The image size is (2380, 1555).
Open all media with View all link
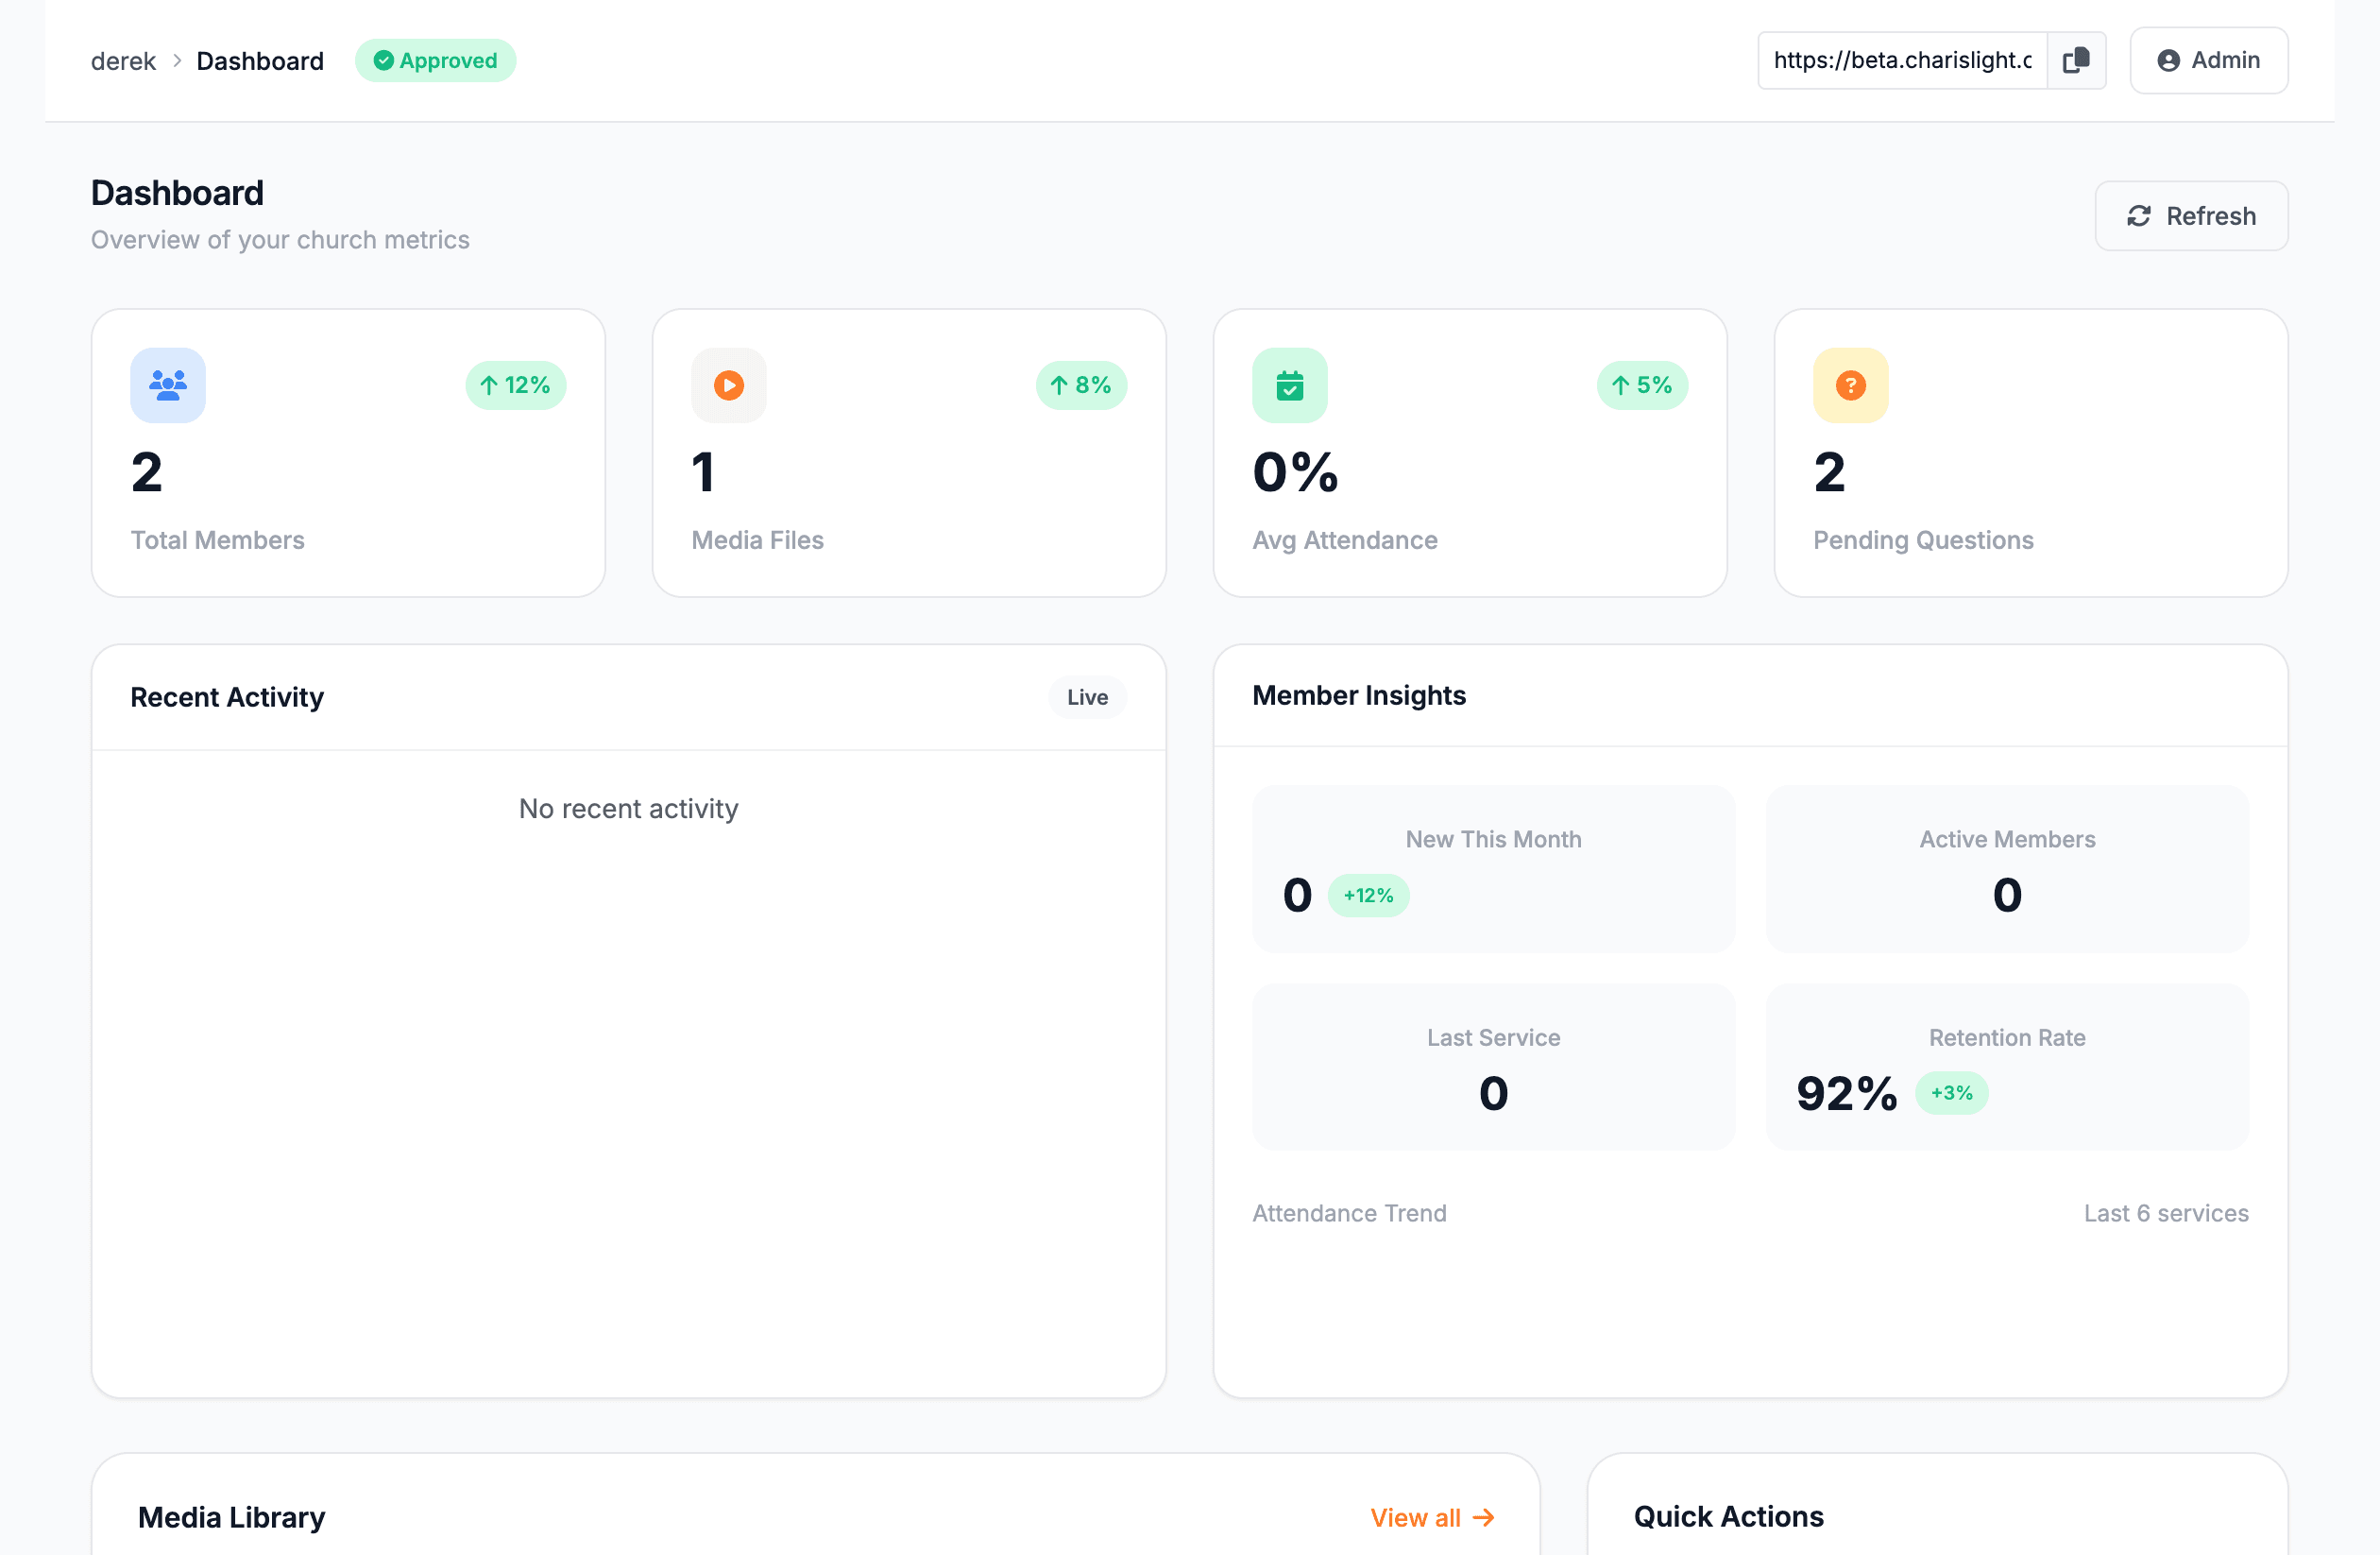click(x=1432, y=1517)
